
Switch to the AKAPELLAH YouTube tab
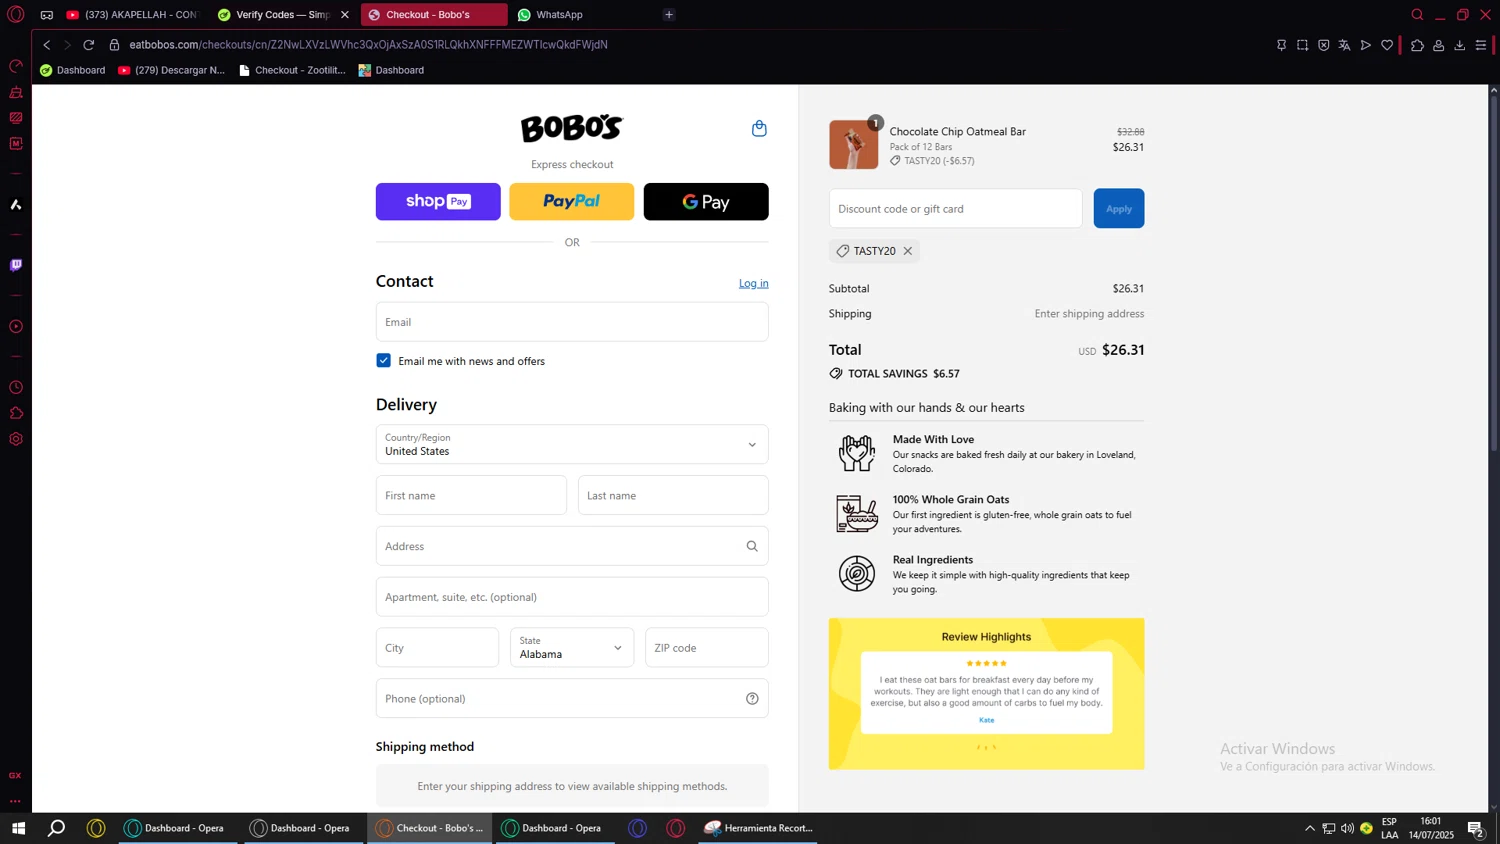(132, 15)
